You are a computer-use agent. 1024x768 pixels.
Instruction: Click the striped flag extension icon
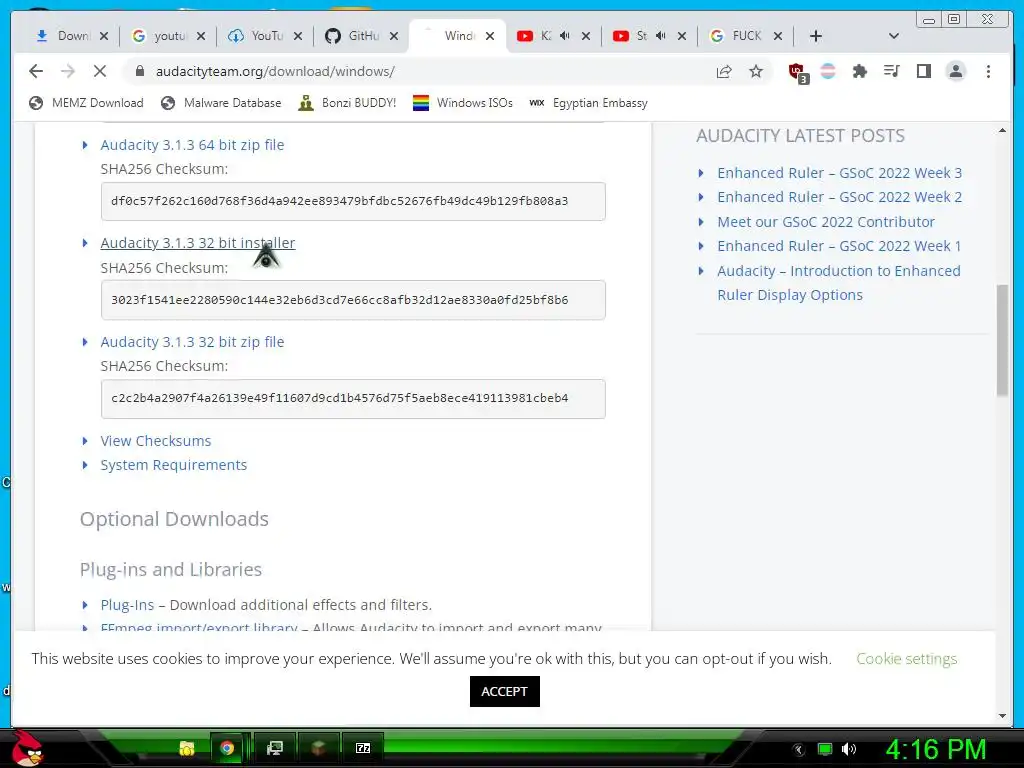tap(828, 71)
